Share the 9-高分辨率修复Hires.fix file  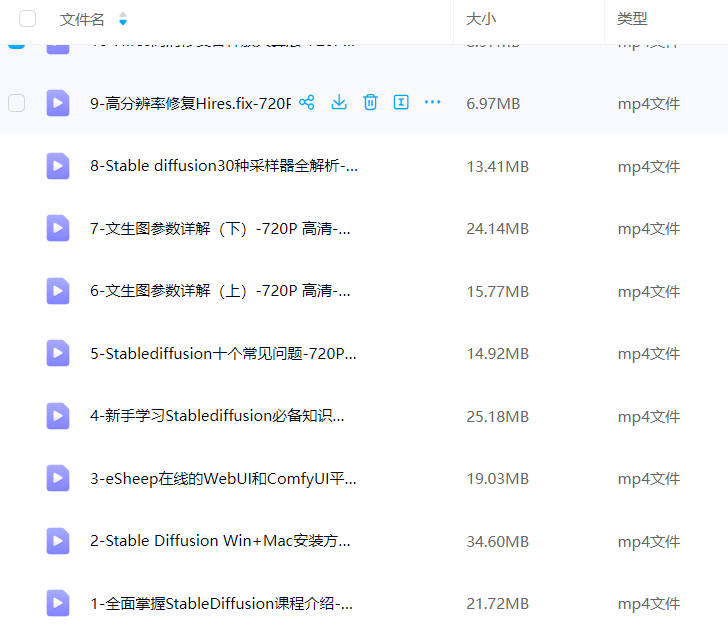pyautogui.click(x=307, y=102)
